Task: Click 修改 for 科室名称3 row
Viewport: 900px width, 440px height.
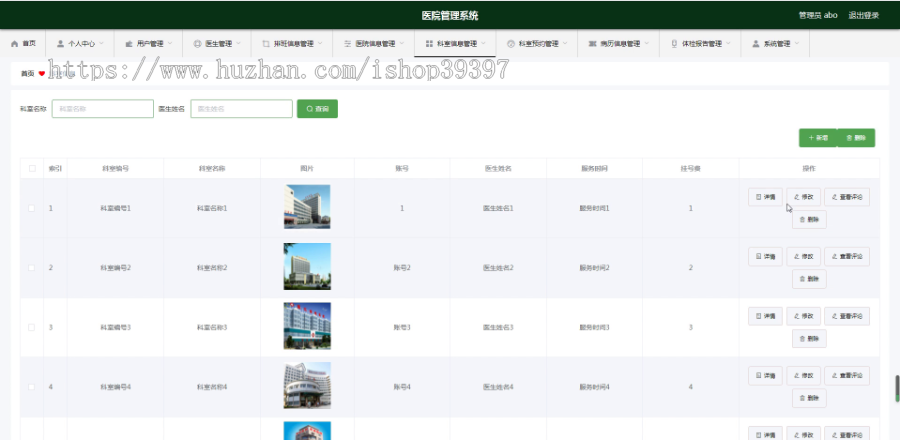Action: point(804,316)
